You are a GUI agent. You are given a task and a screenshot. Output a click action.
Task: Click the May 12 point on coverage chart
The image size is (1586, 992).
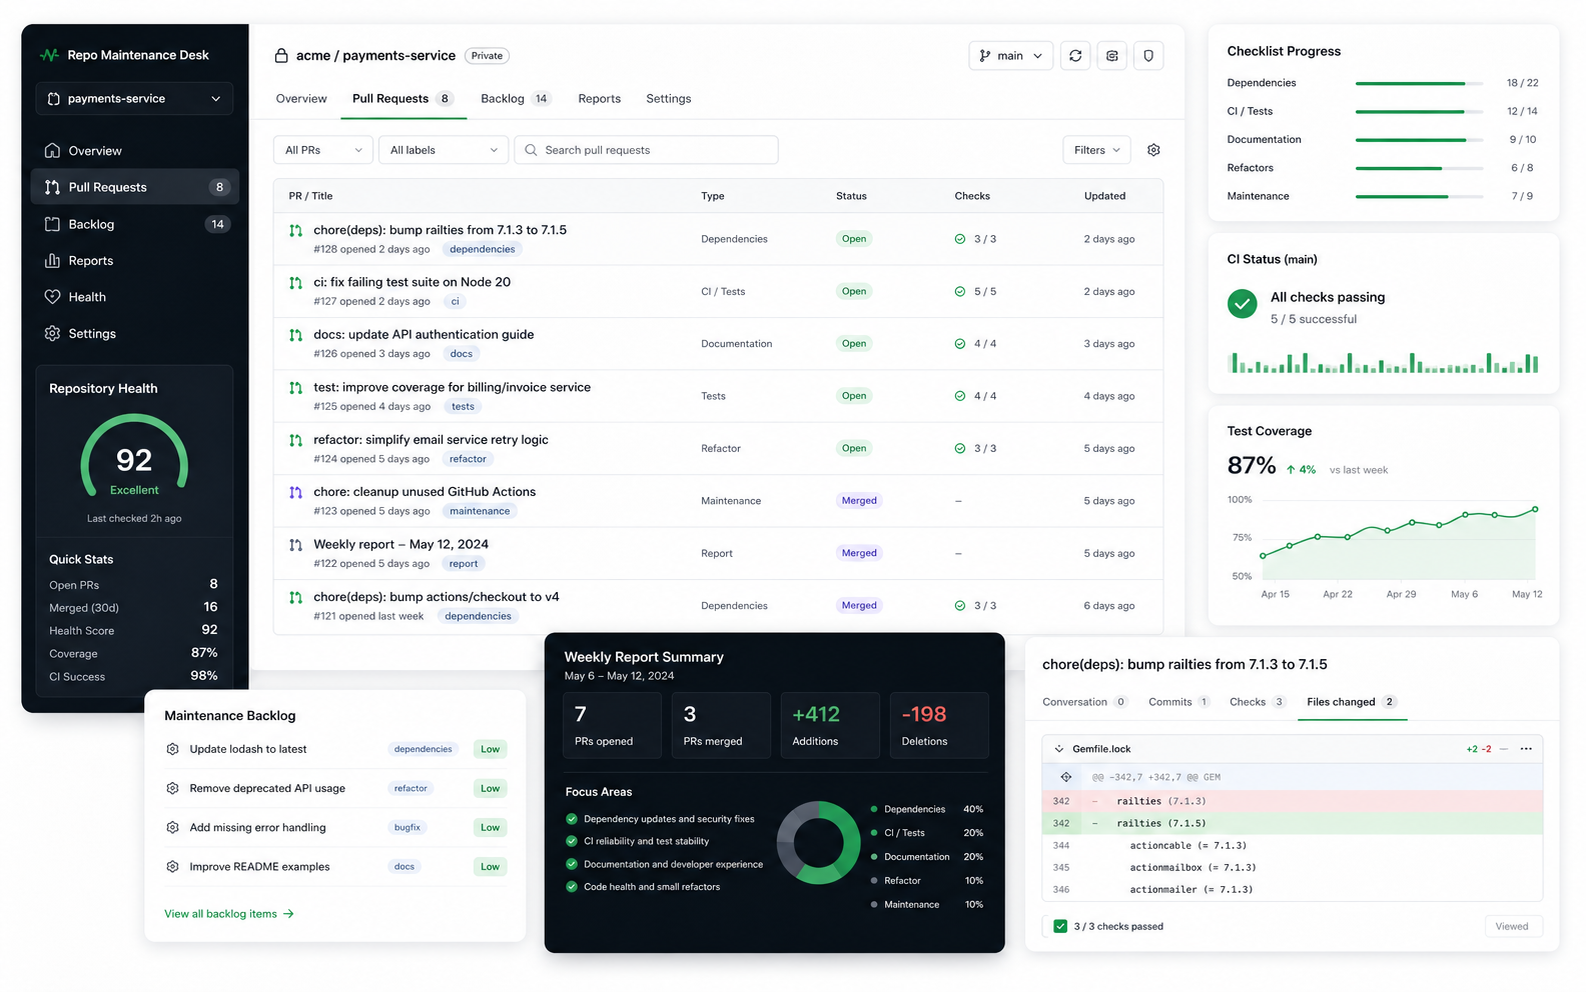1535,510
